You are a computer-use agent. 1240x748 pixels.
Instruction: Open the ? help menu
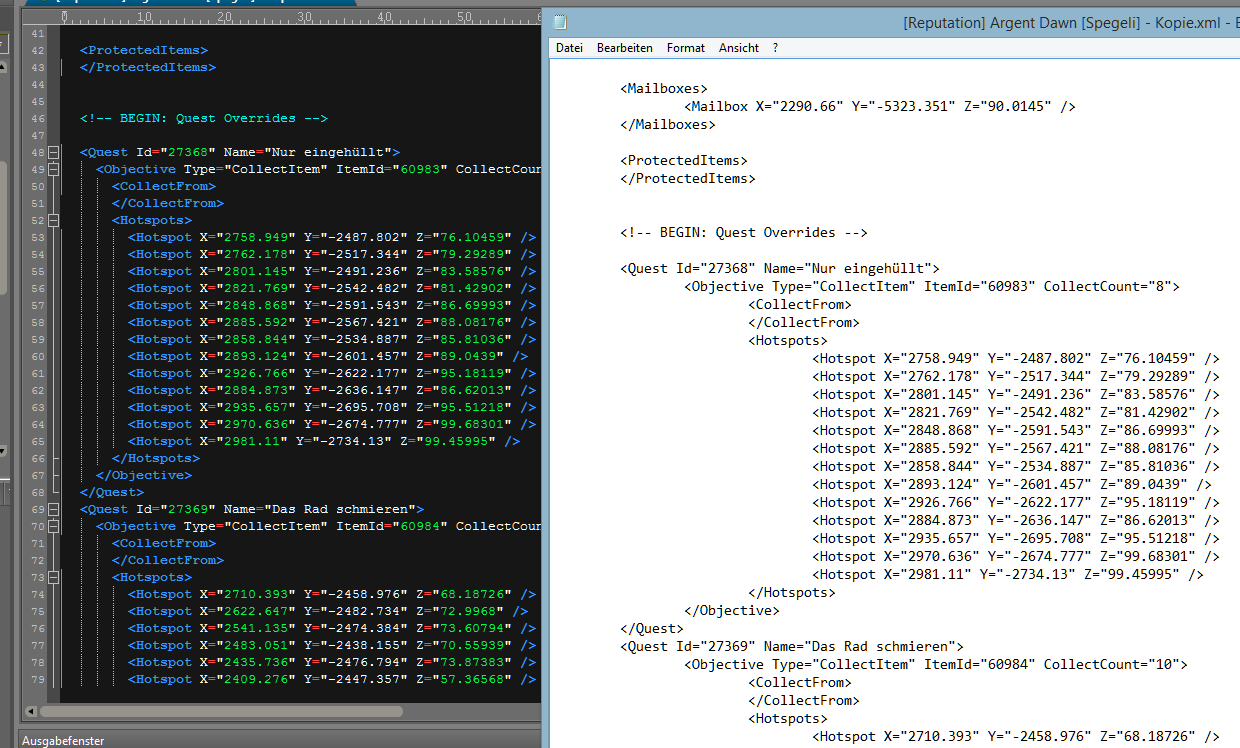click(x=775, y=48)
